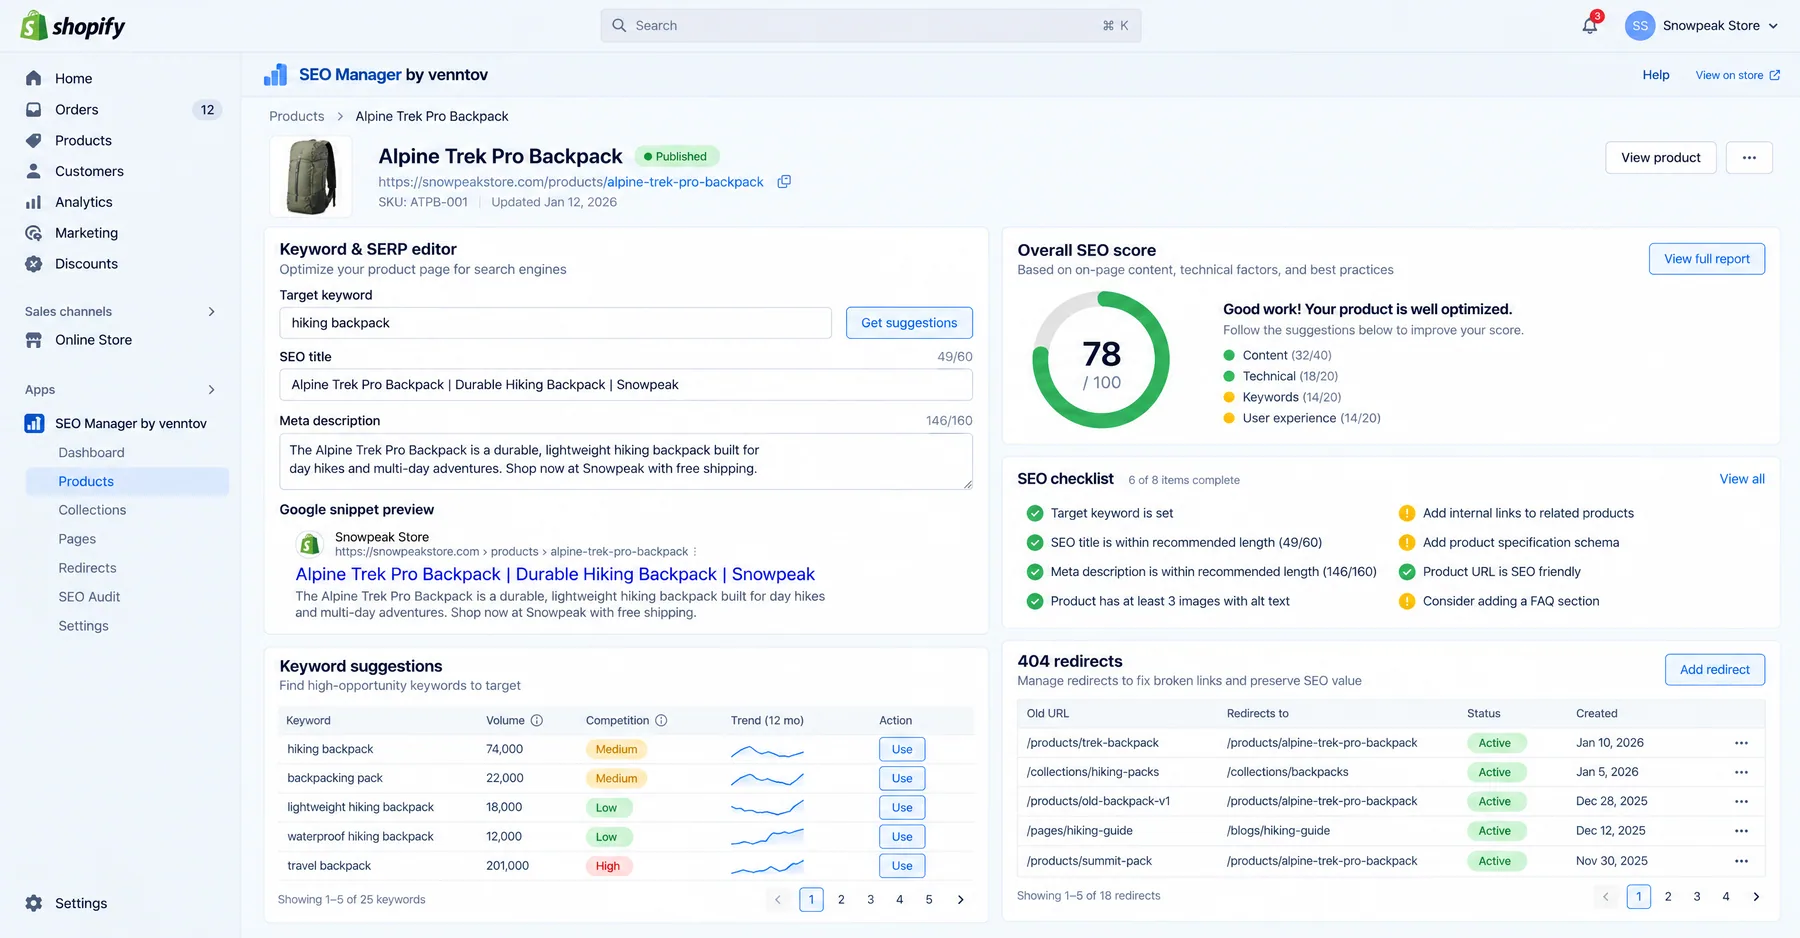
Task: Click the Volume column info icon
Action: [x=537, y=720]
